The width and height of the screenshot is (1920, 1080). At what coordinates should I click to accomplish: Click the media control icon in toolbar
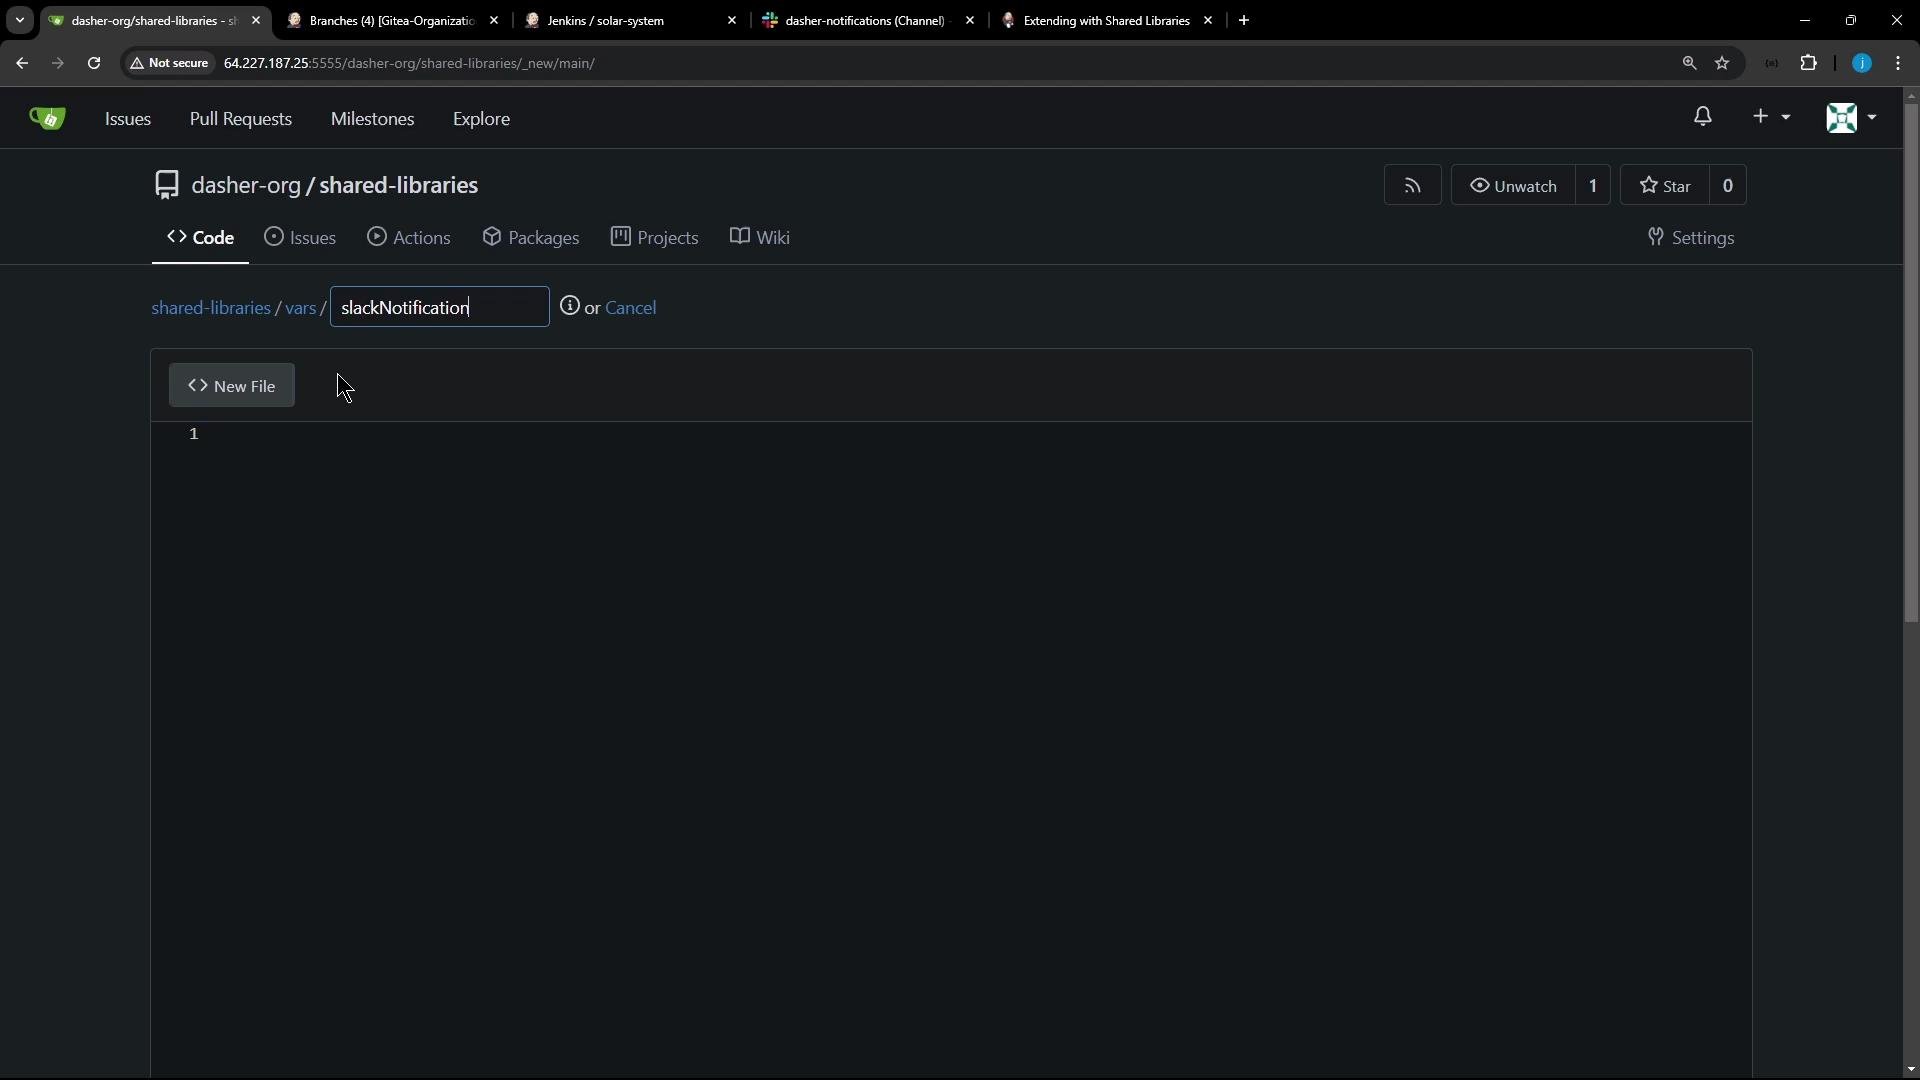[1771, 63]
